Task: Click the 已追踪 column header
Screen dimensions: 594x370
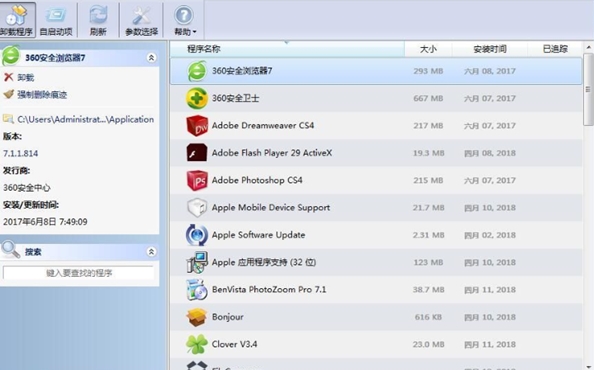Action: click(555, 49)
